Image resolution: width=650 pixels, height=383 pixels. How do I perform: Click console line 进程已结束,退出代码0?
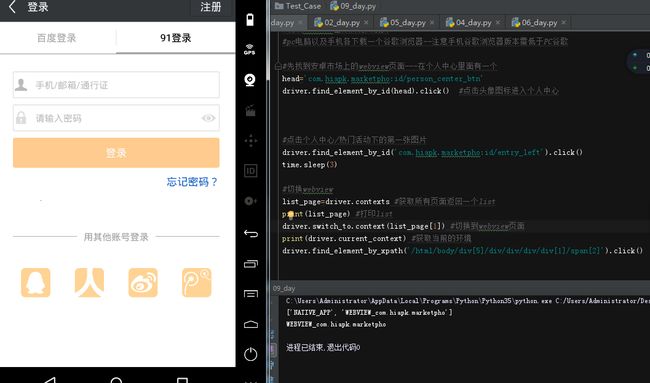point(323,347)
